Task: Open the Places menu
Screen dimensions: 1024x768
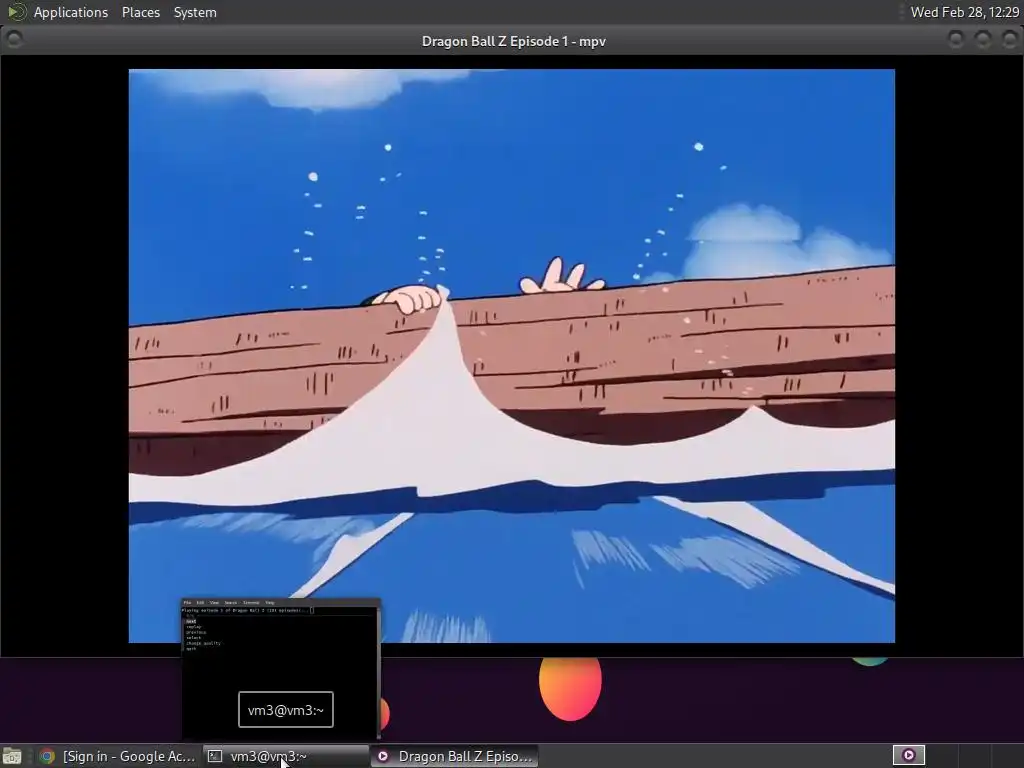Action: coord(141,12)
